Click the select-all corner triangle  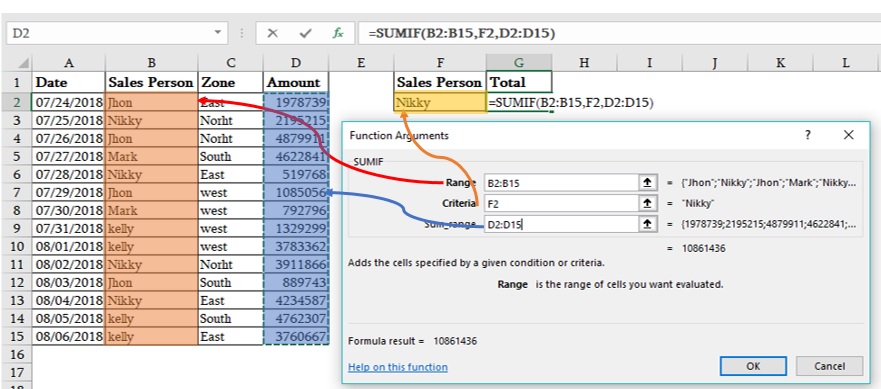[23, 63]
